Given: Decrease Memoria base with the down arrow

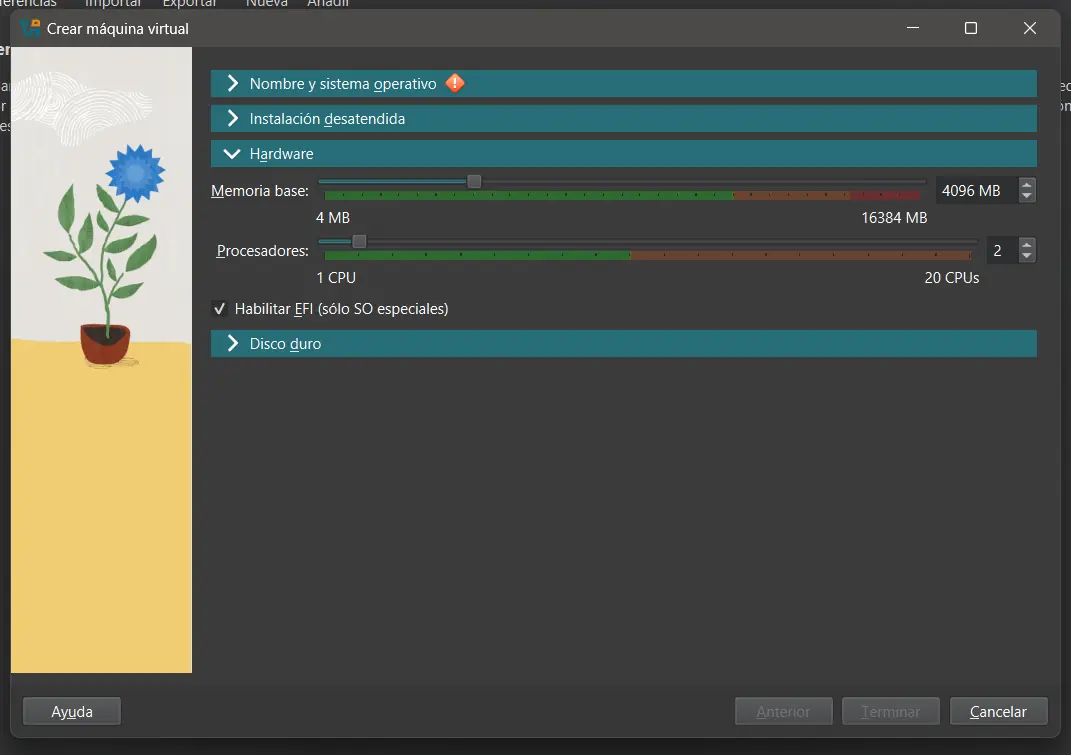Looking at the screenshot, I should 1027,196.
